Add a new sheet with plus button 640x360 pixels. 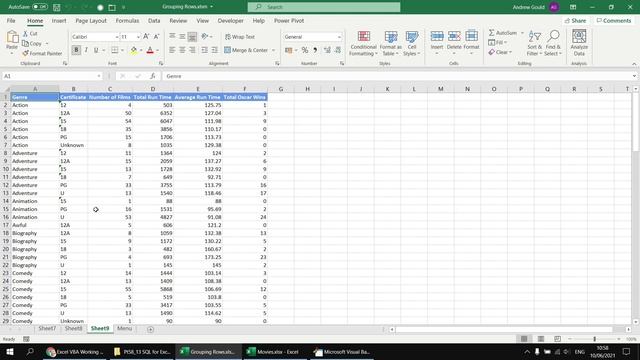pyautogui.click(x=150, y=329)
